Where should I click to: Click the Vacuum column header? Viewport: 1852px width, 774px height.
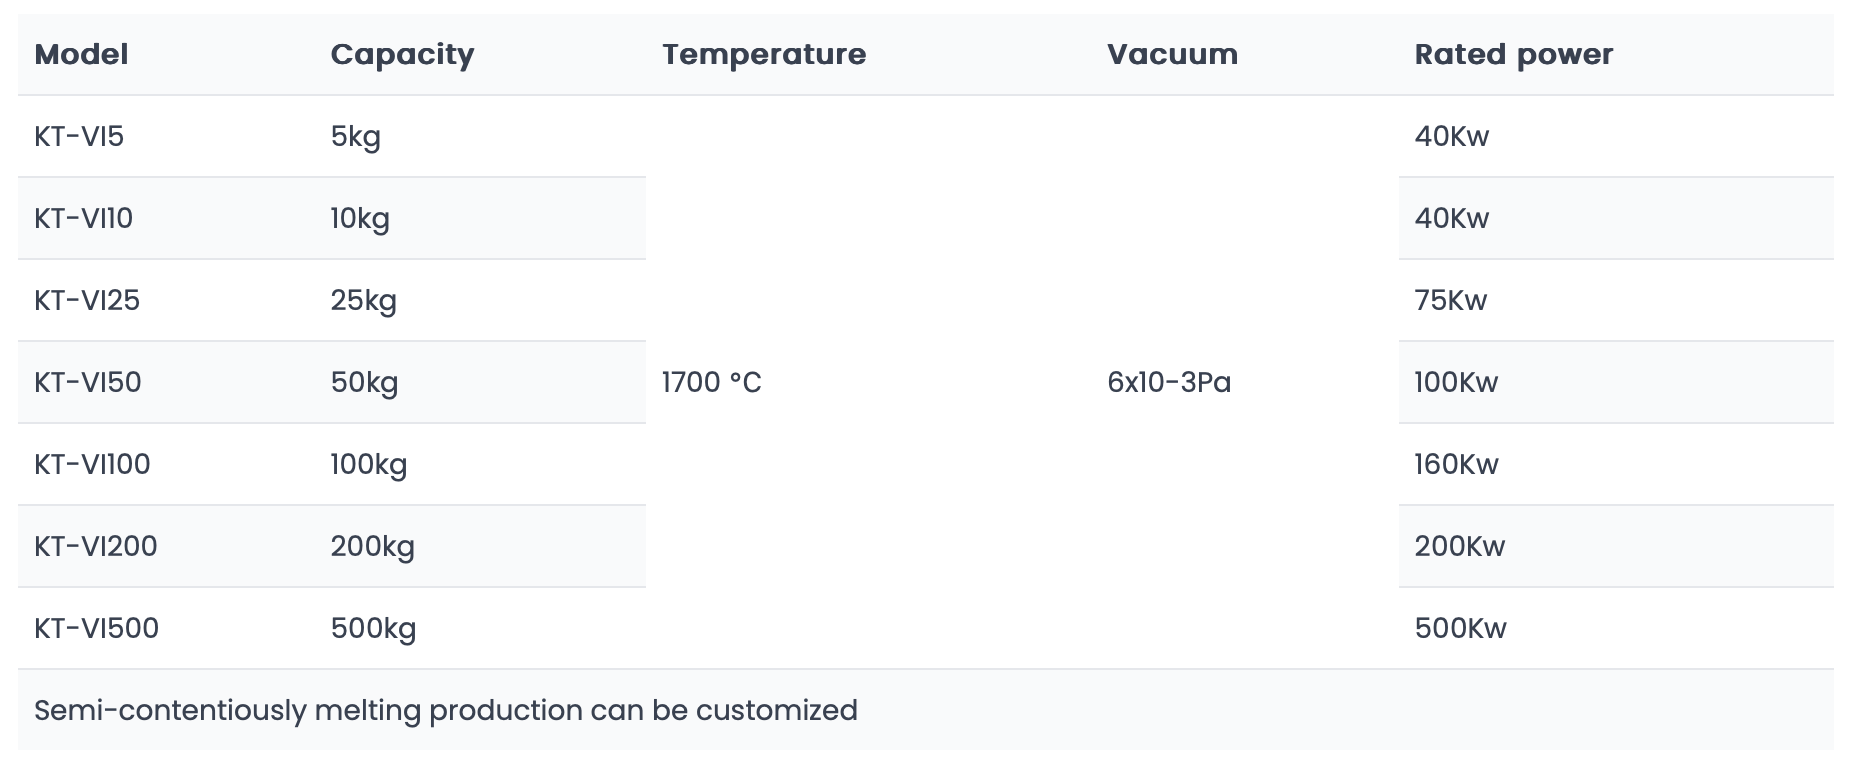(x=1172, y=54)
